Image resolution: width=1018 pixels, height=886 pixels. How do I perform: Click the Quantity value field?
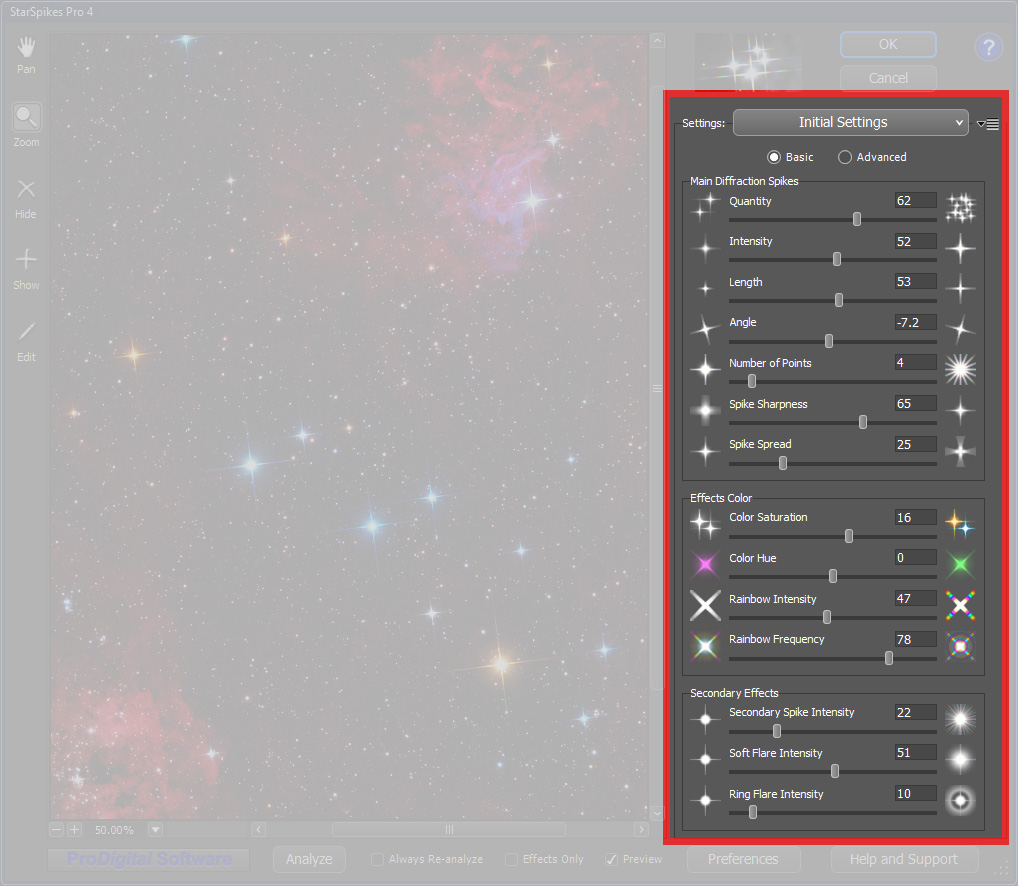(x=915, y=201)
